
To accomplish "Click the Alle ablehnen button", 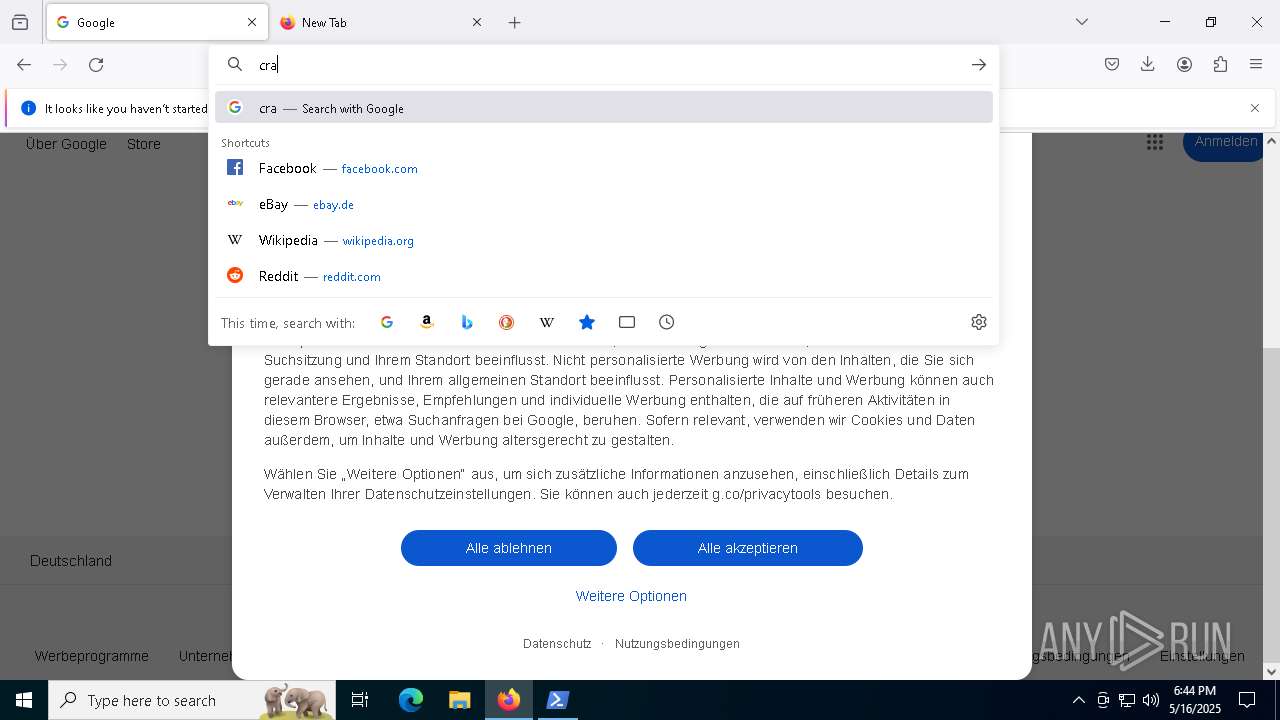I will (x=509, y=548).
